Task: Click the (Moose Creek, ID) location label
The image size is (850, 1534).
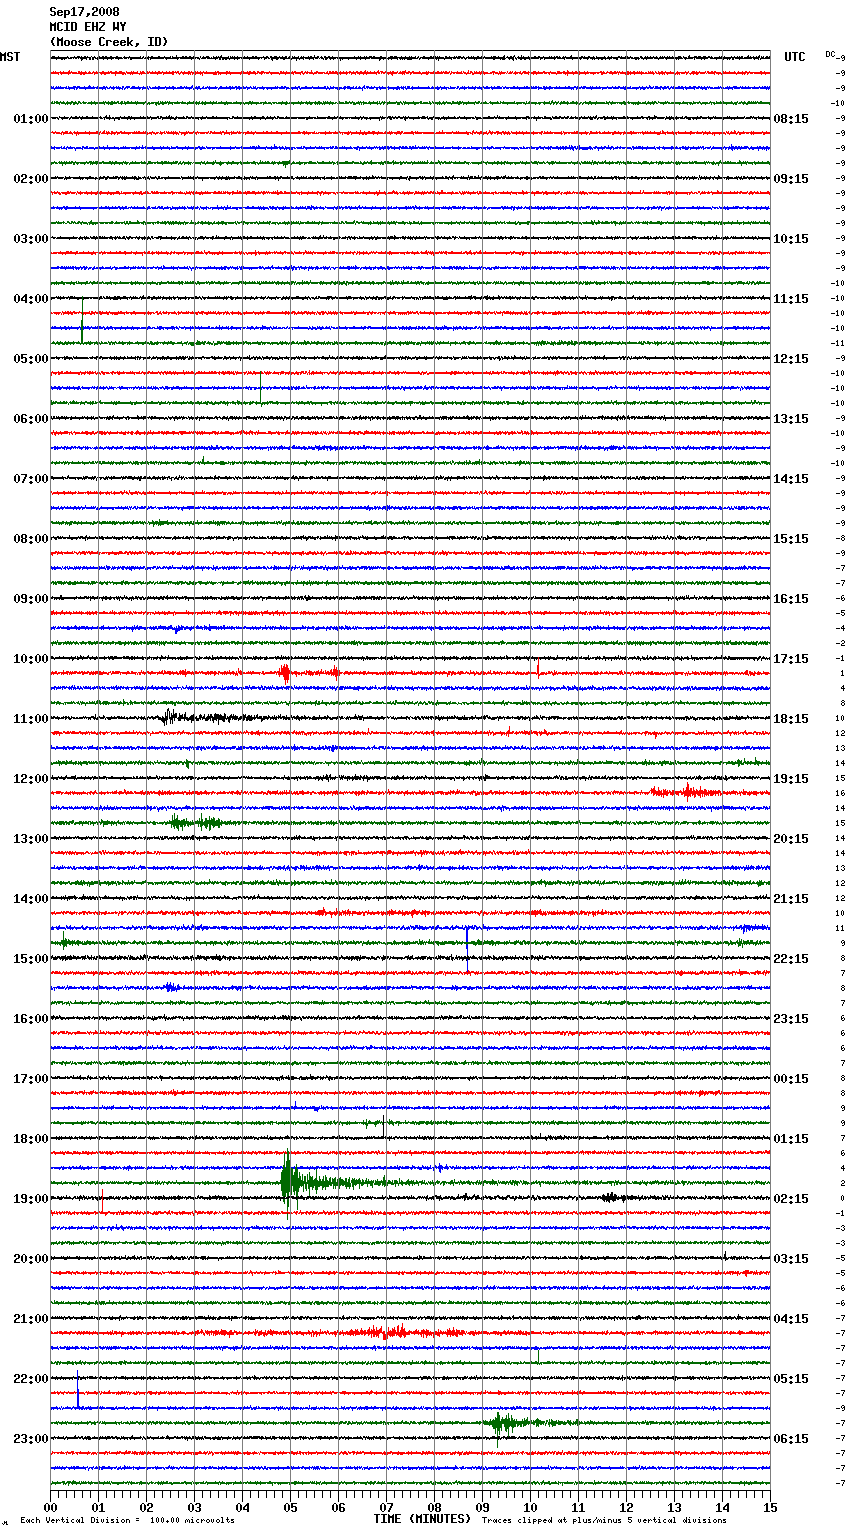Action: [x=109, y=42]
